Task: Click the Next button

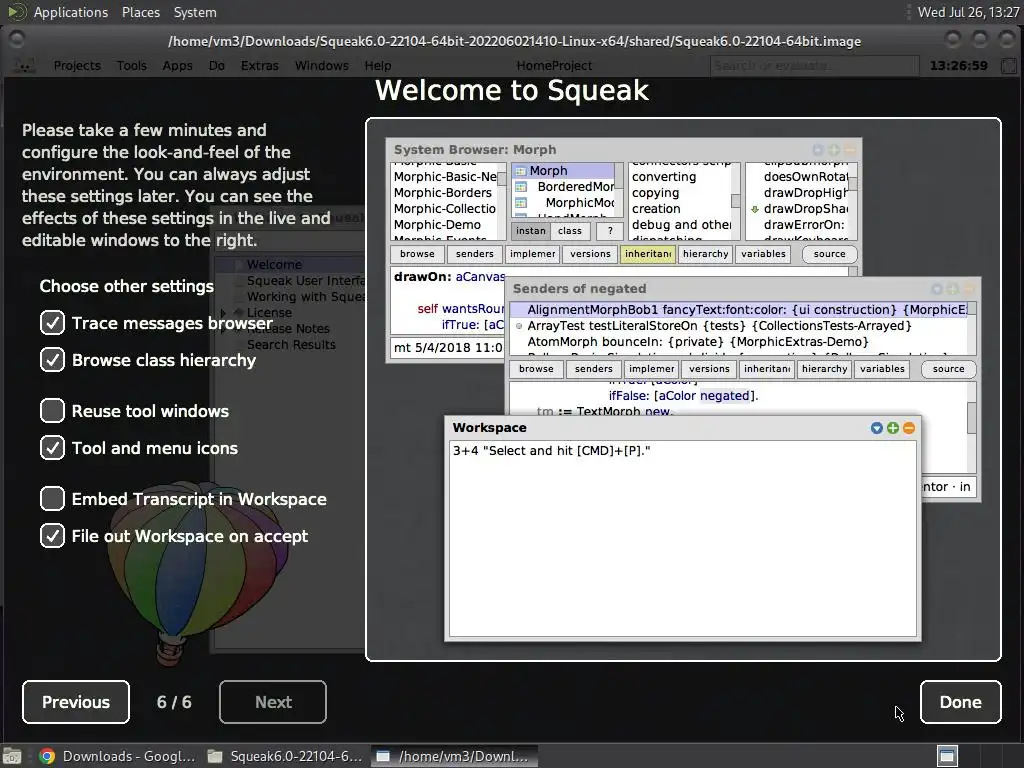Action: (x=273, y=702)
